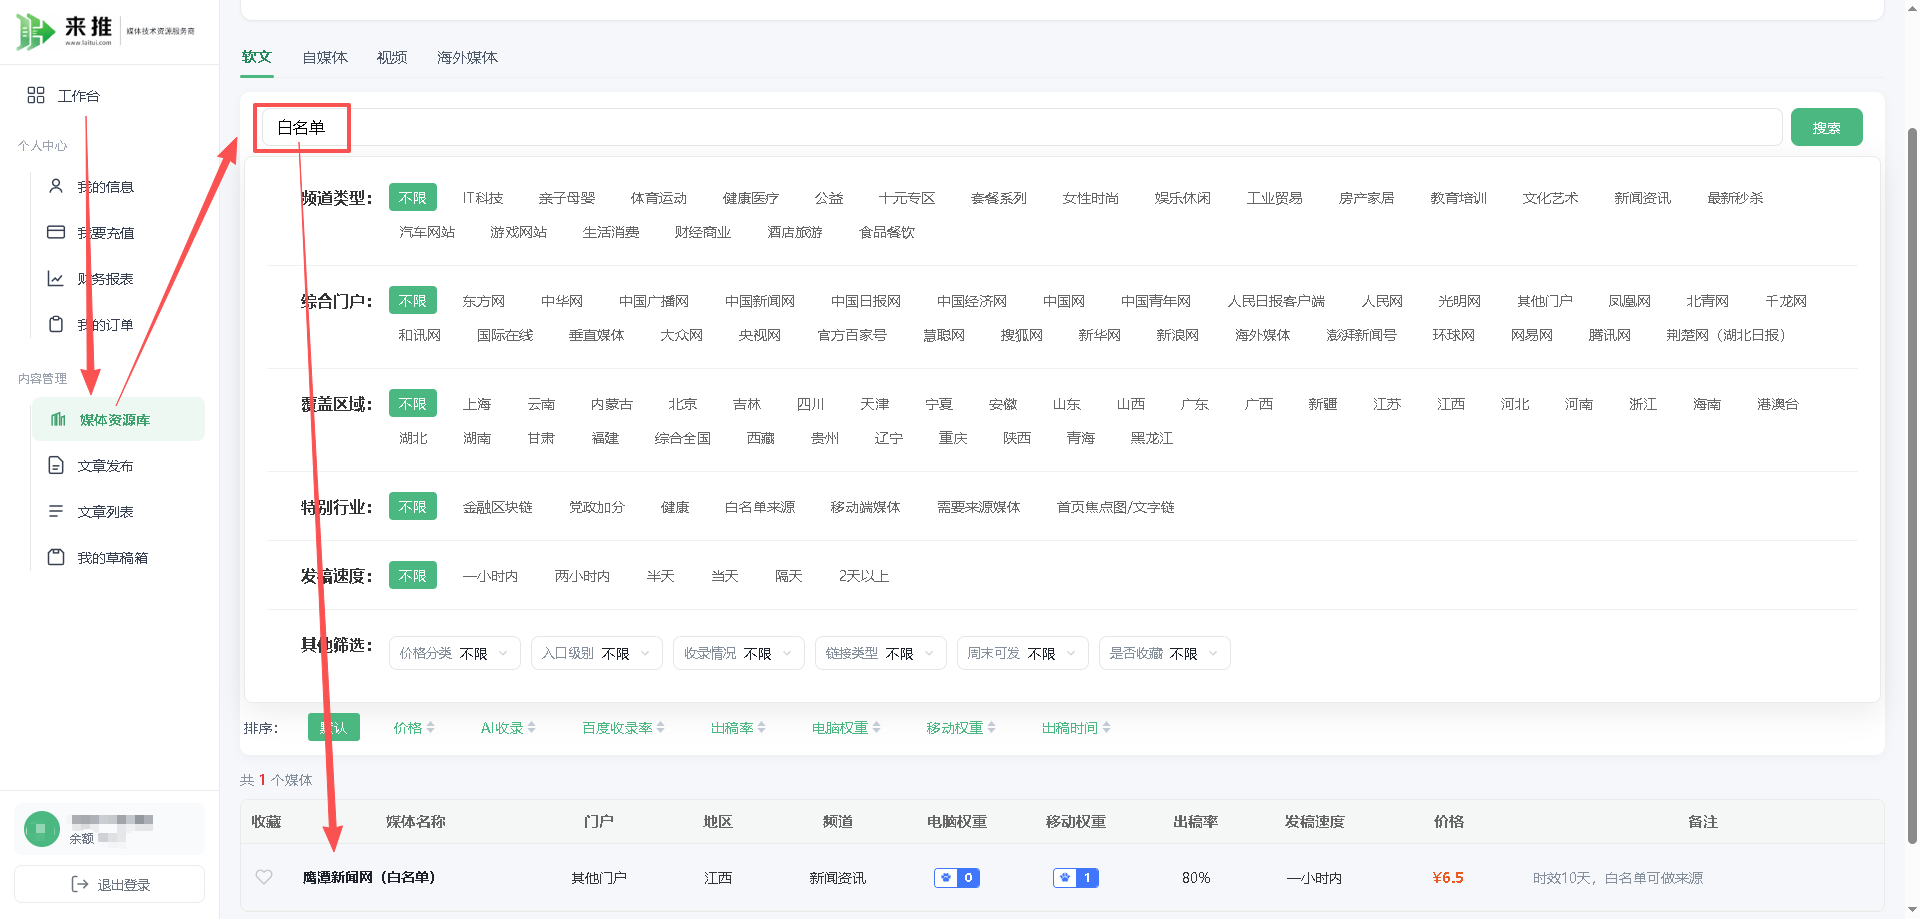Viewport: 1920px width, 919px height.
Task: Click the ¥6.5 price in the media row
Action: click(1448, 877)
